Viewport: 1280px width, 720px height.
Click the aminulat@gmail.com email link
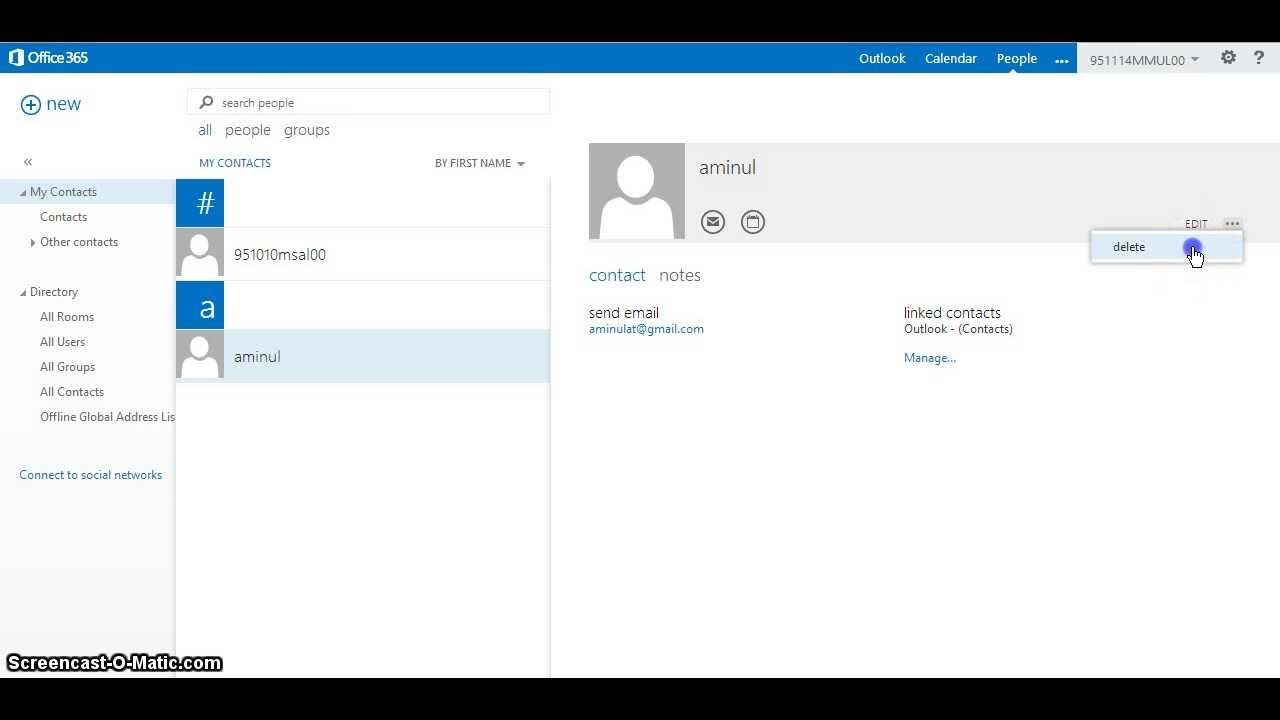646,329
